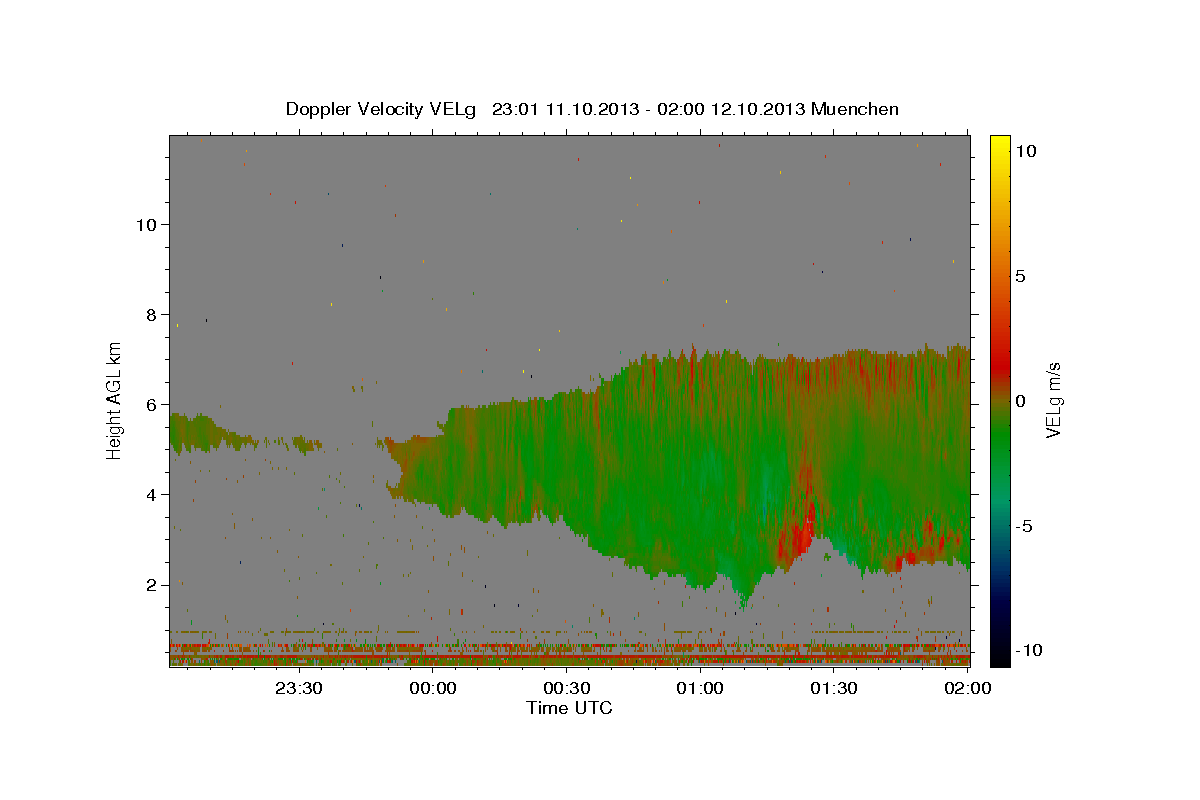
Task: Click the colorbar tick label -5
Action: (1023, 525)
